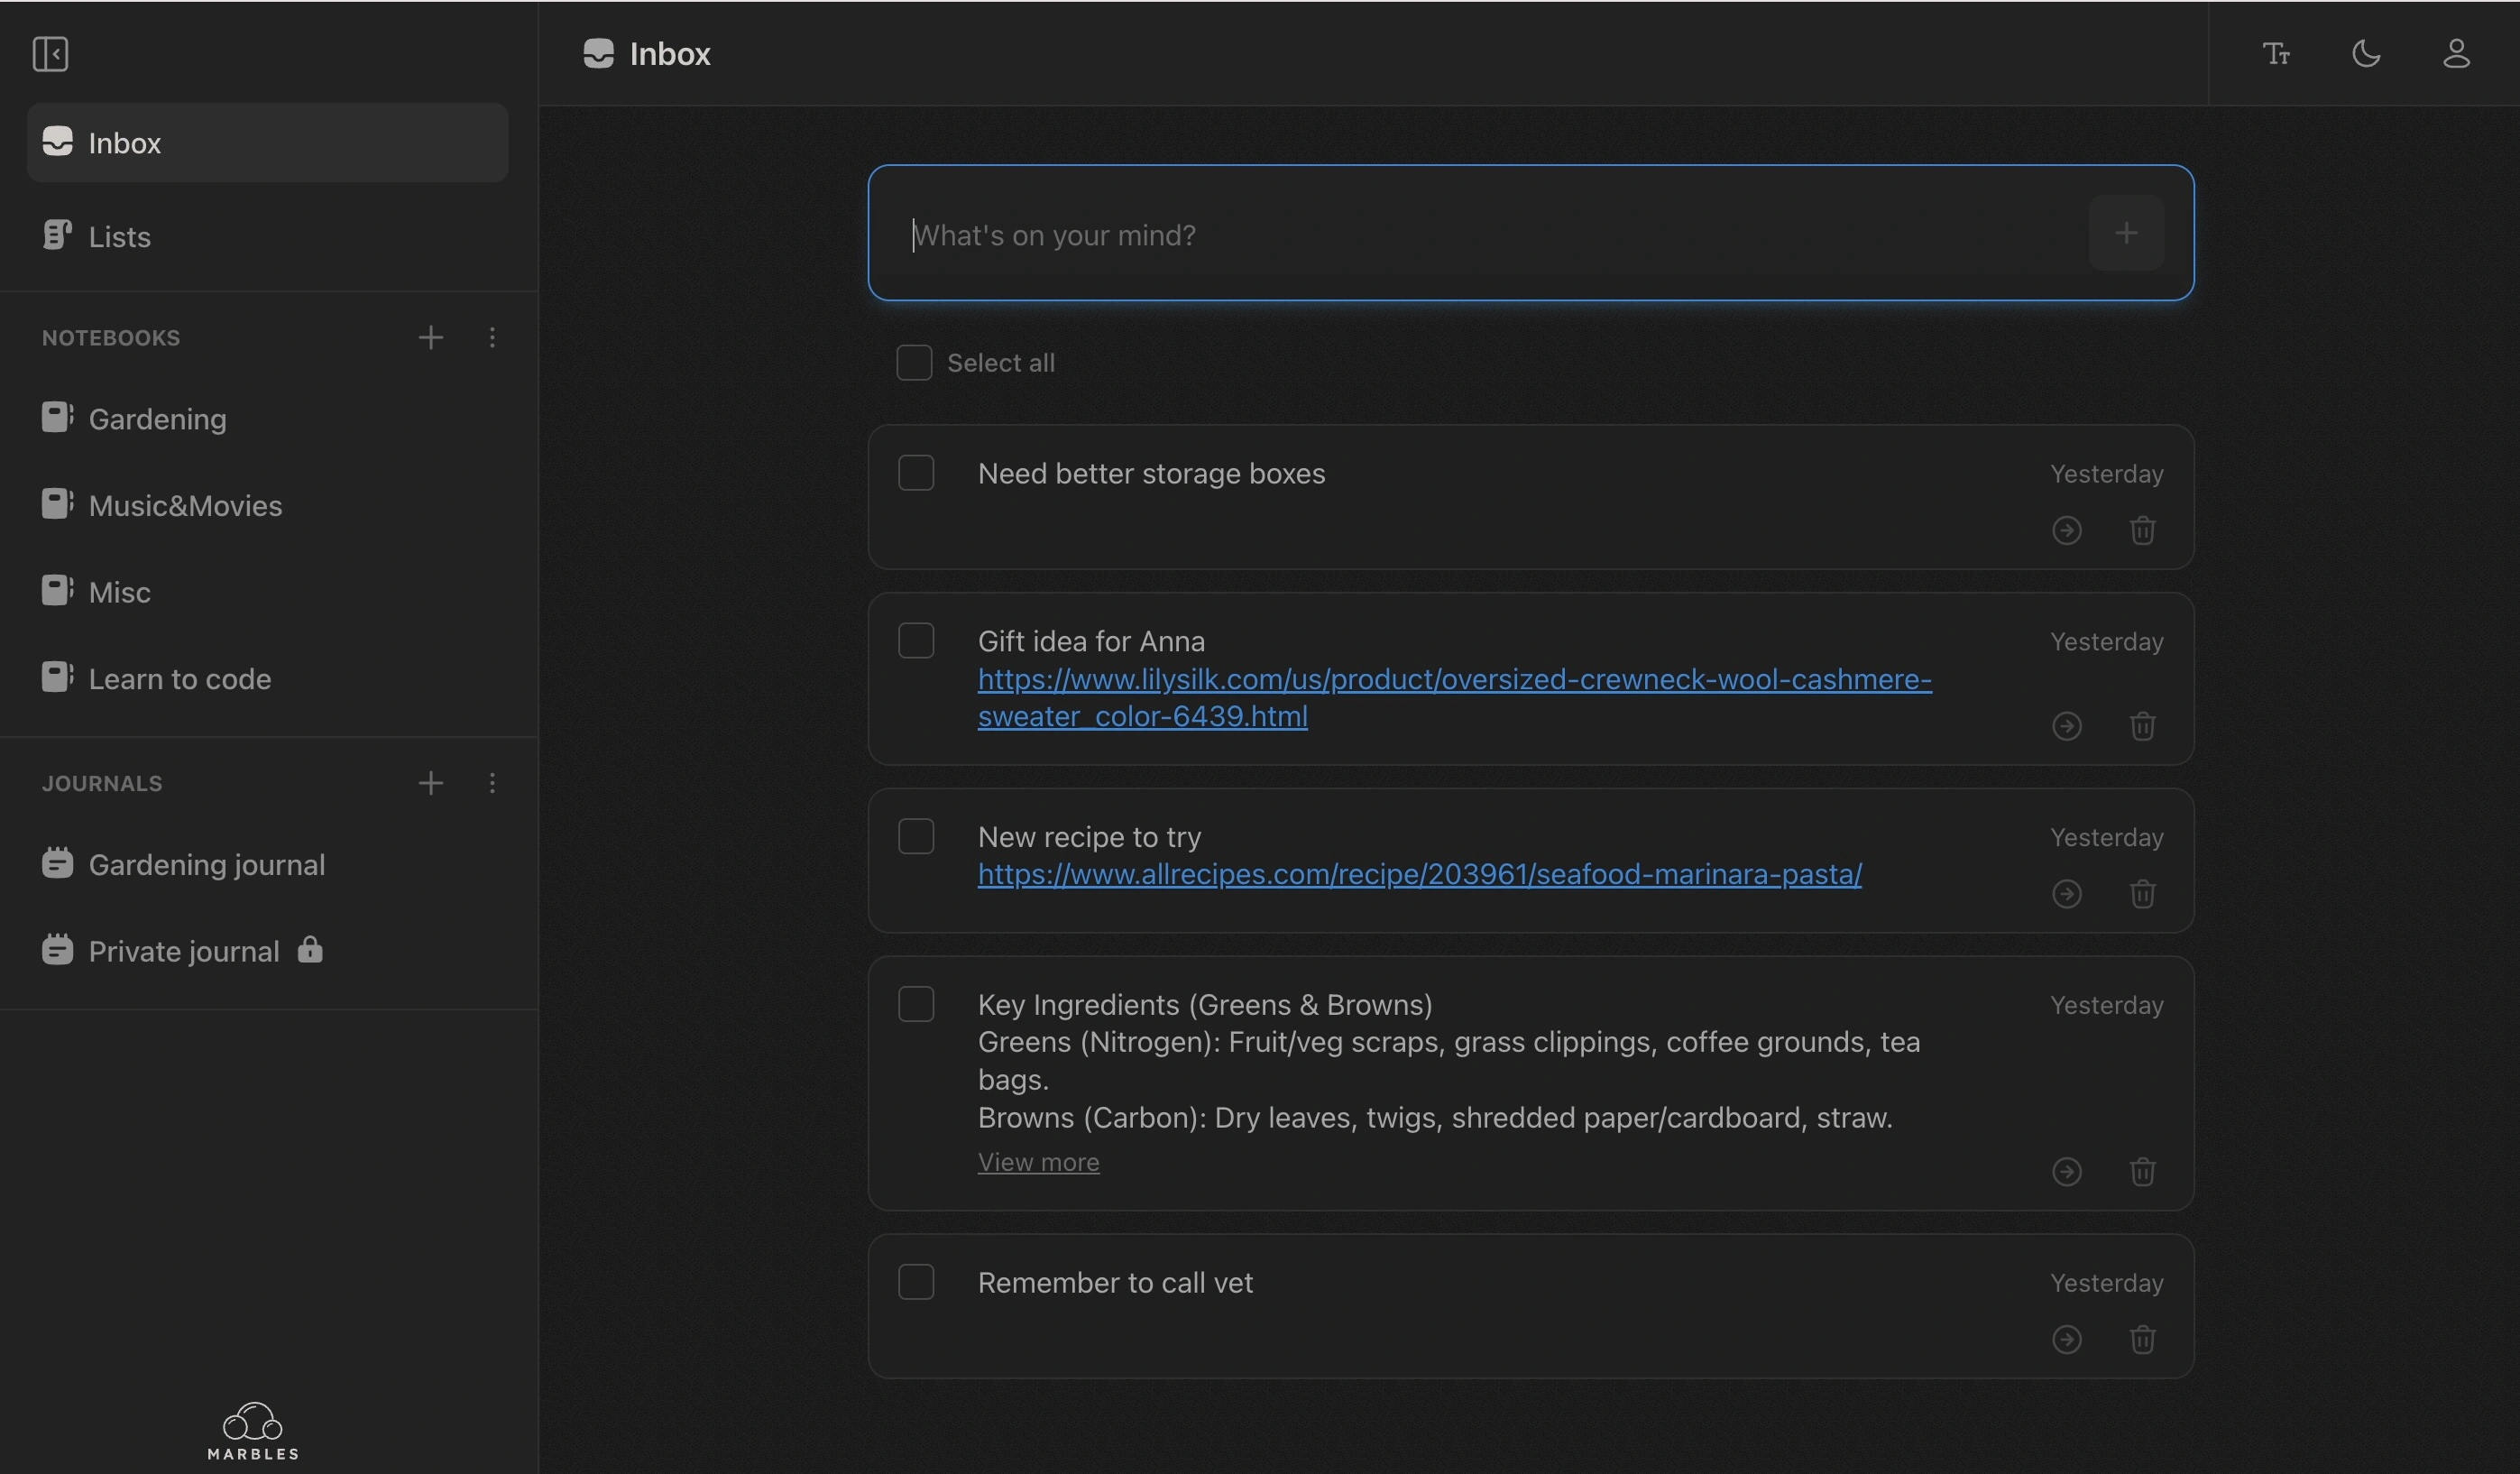Check the Select all checkbox

pyautogui.click(x=914, y=363)
